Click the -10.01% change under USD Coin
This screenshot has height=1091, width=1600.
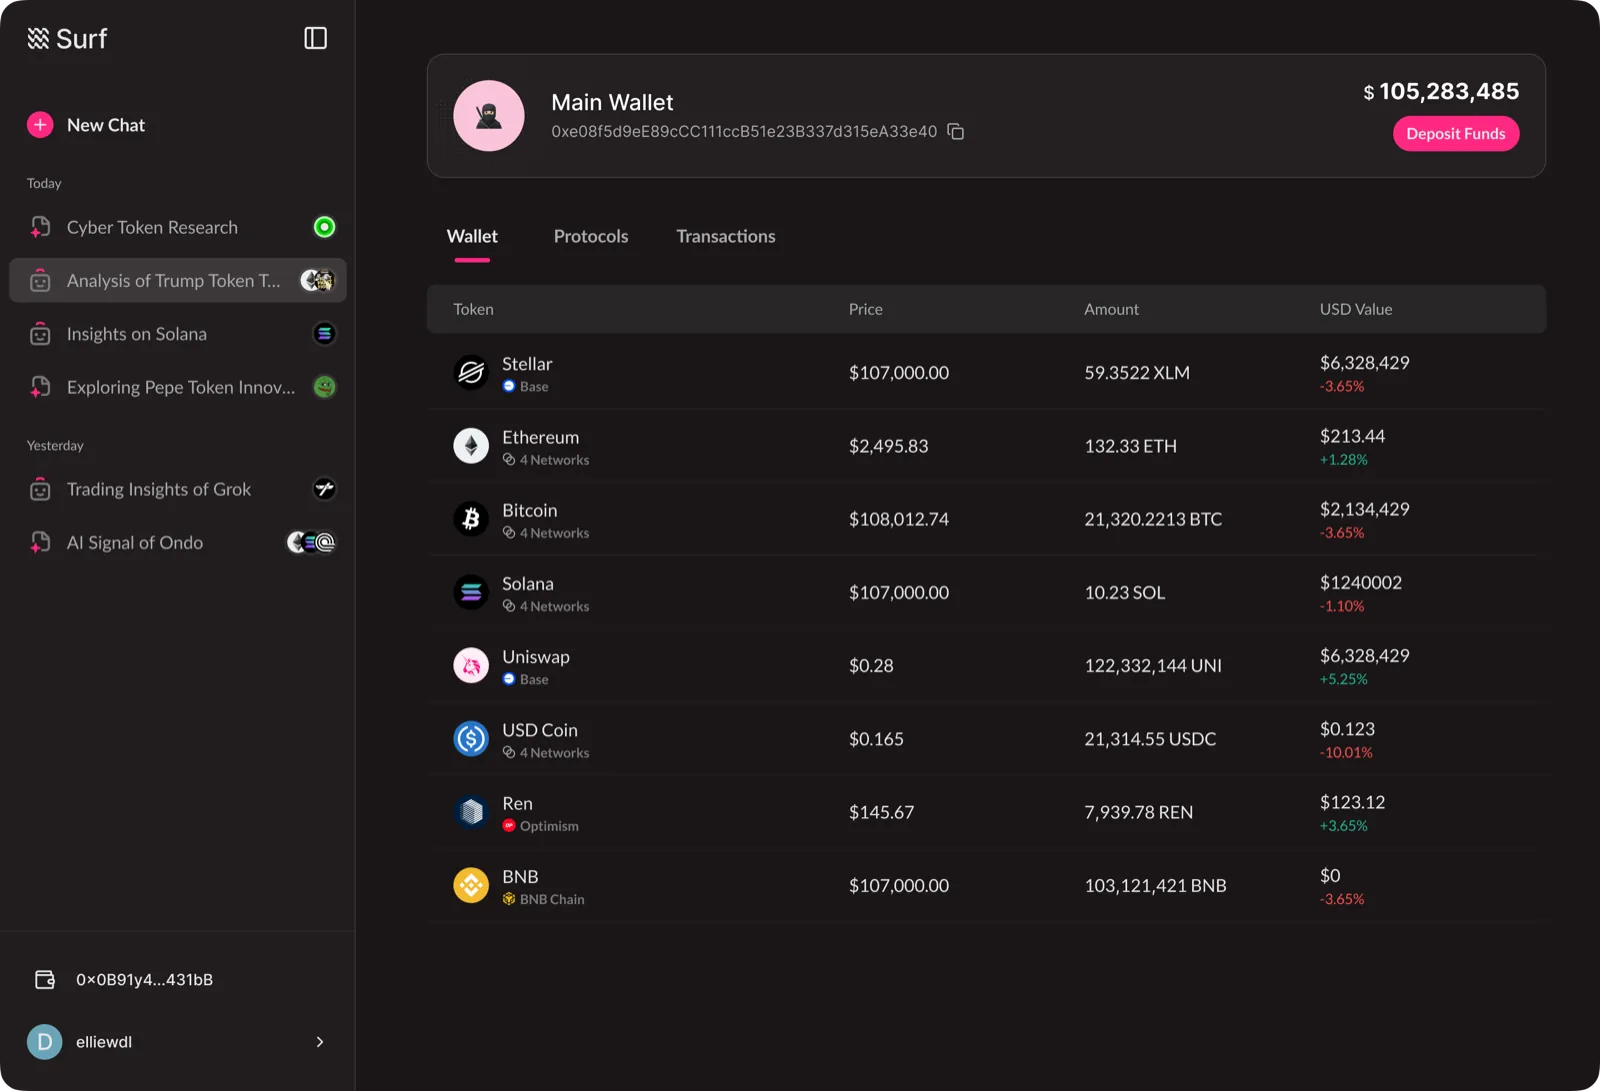pyautogui.click(x=1346, y=752)
